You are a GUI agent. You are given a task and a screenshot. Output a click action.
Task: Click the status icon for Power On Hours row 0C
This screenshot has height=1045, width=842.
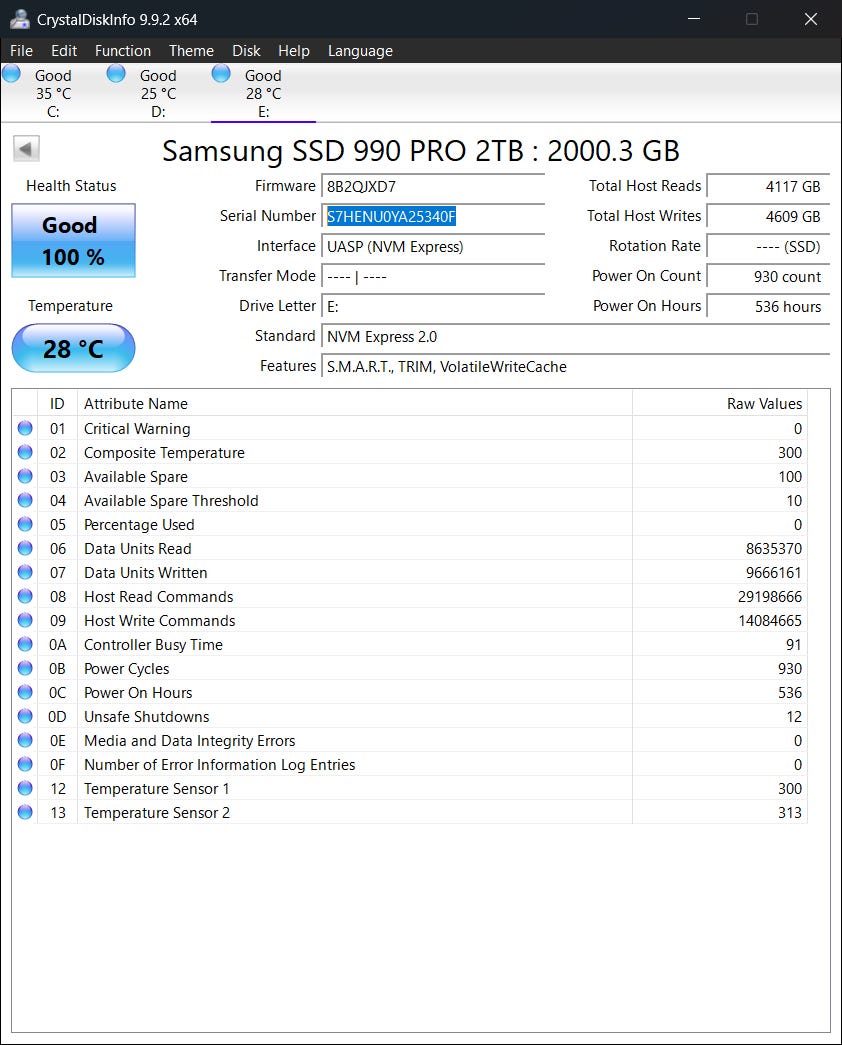coord(25,692)
